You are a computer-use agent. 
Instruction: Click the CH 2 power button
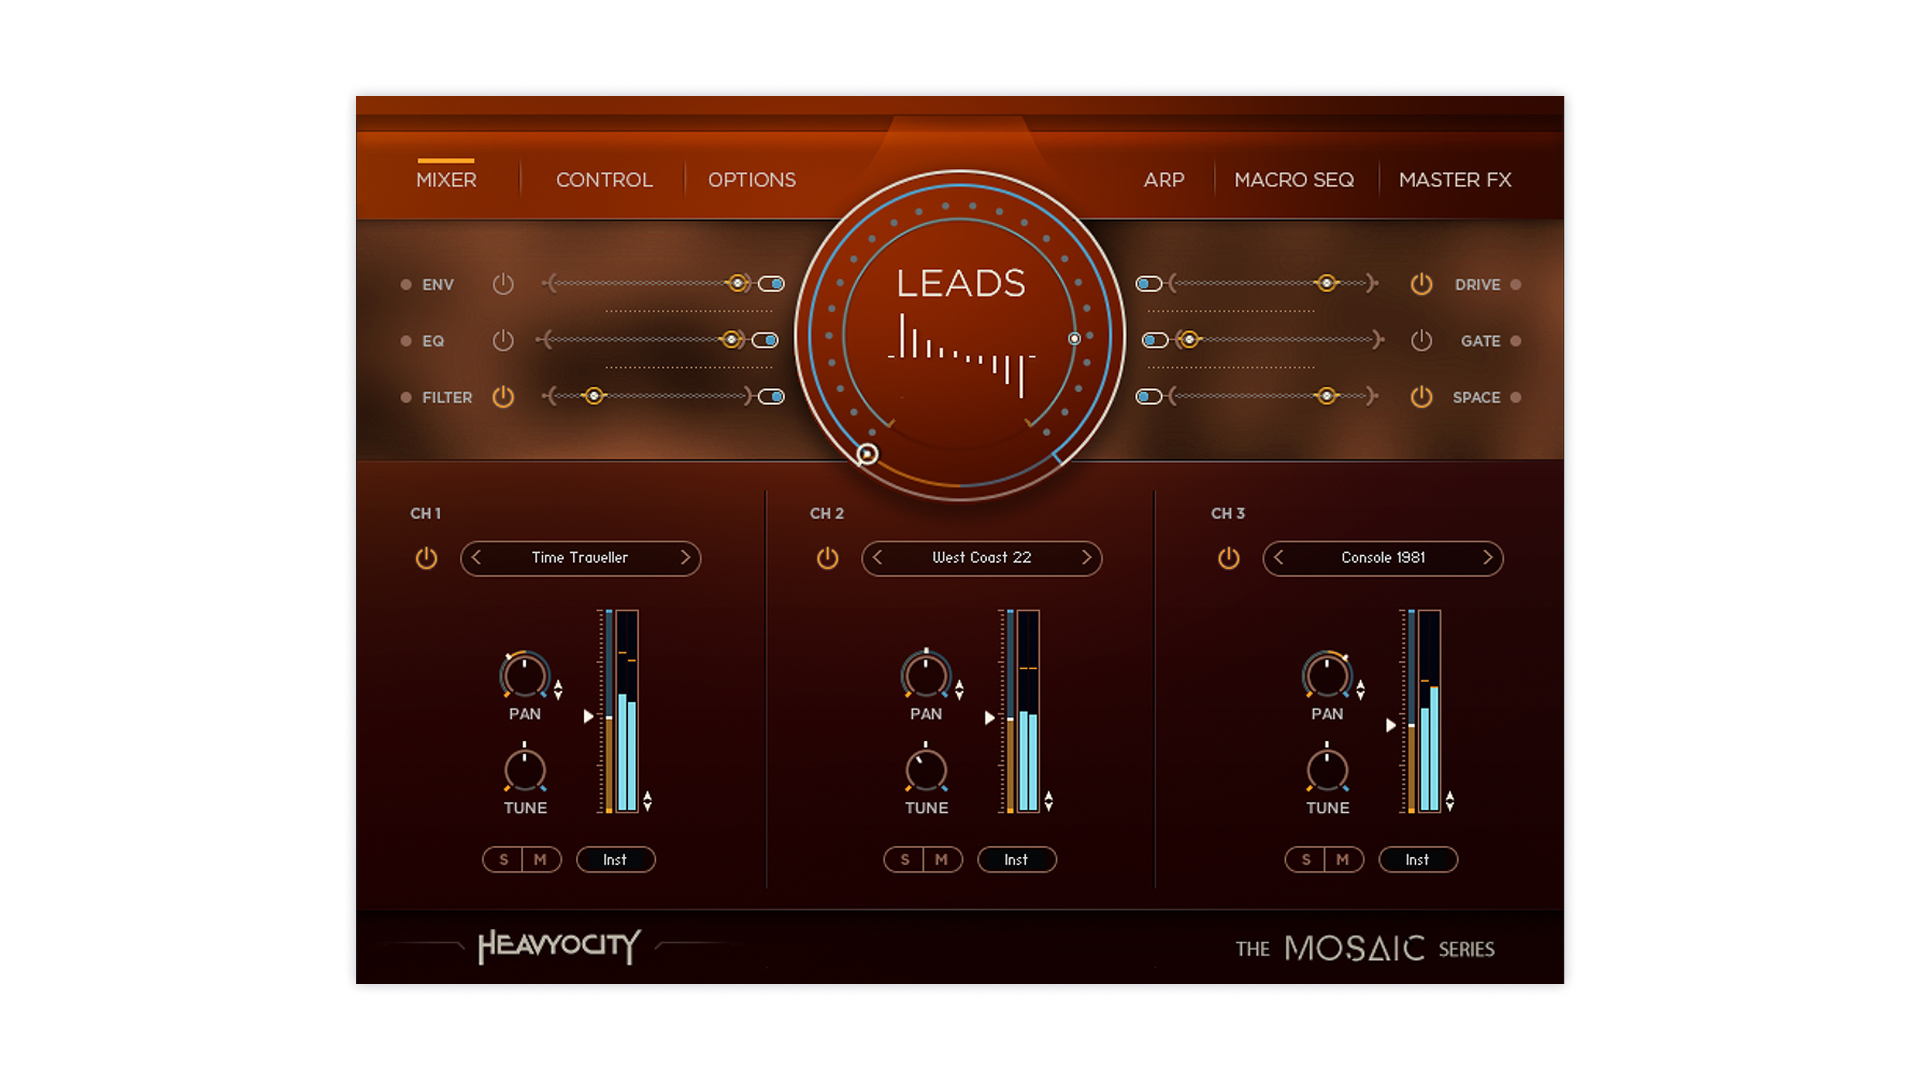[x=827, y=558]
